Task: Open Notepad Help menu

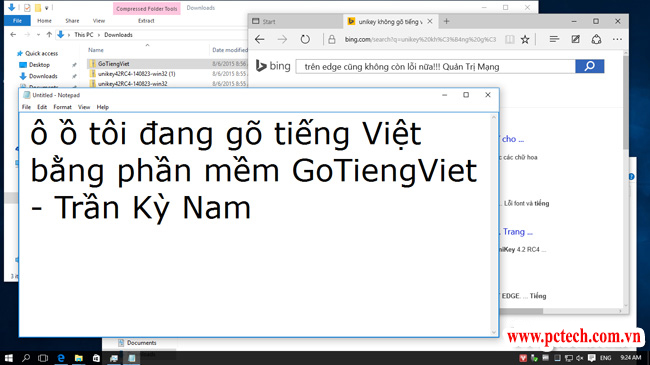Action: pyautogui.click(x=102, y=107)
